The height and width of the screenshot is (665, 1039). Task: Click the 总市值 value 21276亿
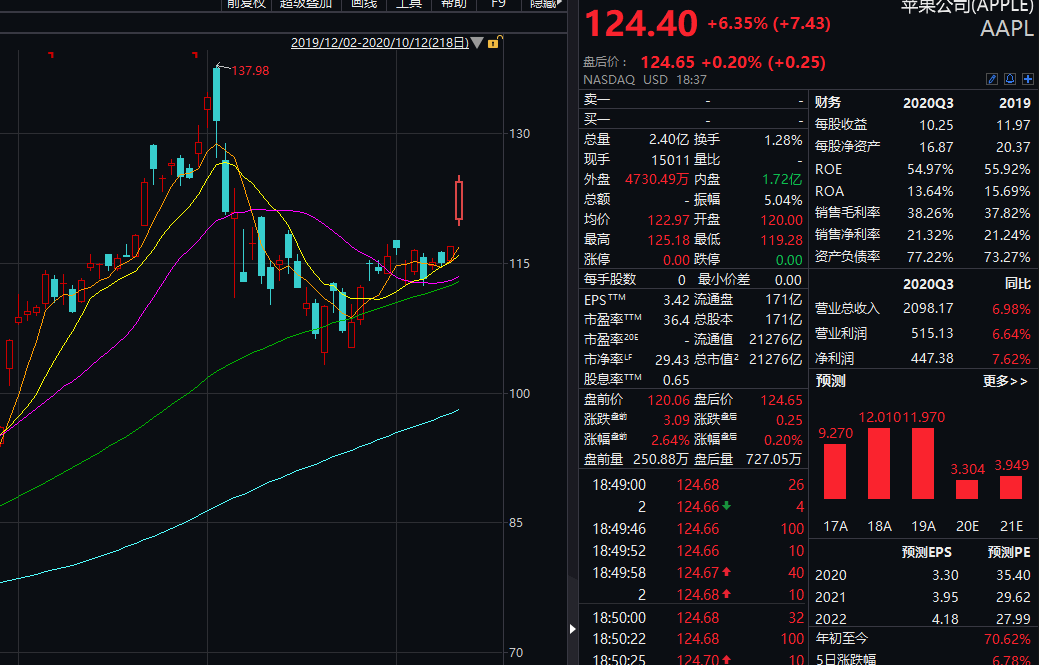(775, 360)
